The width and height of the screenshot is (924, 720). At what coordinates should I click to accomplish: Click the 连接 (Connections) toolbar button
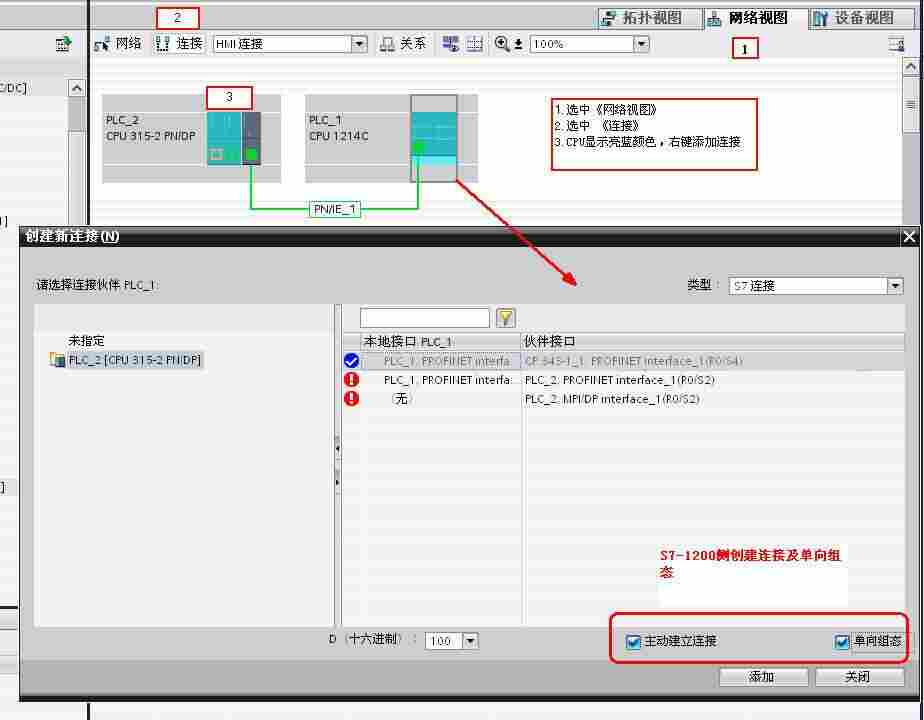[180, 44]
